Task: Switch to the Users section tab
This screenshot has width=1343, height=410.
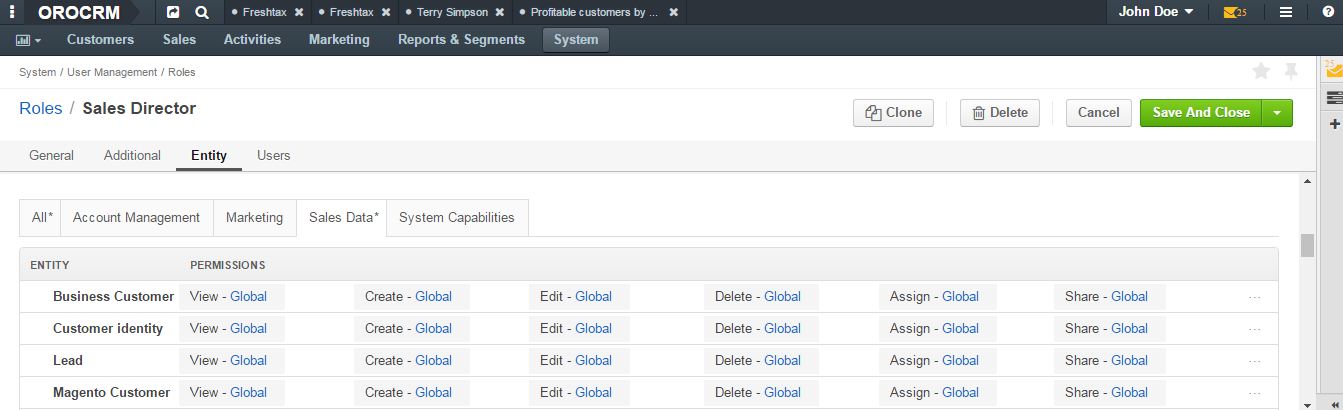Action: click(x=273, y=156)
